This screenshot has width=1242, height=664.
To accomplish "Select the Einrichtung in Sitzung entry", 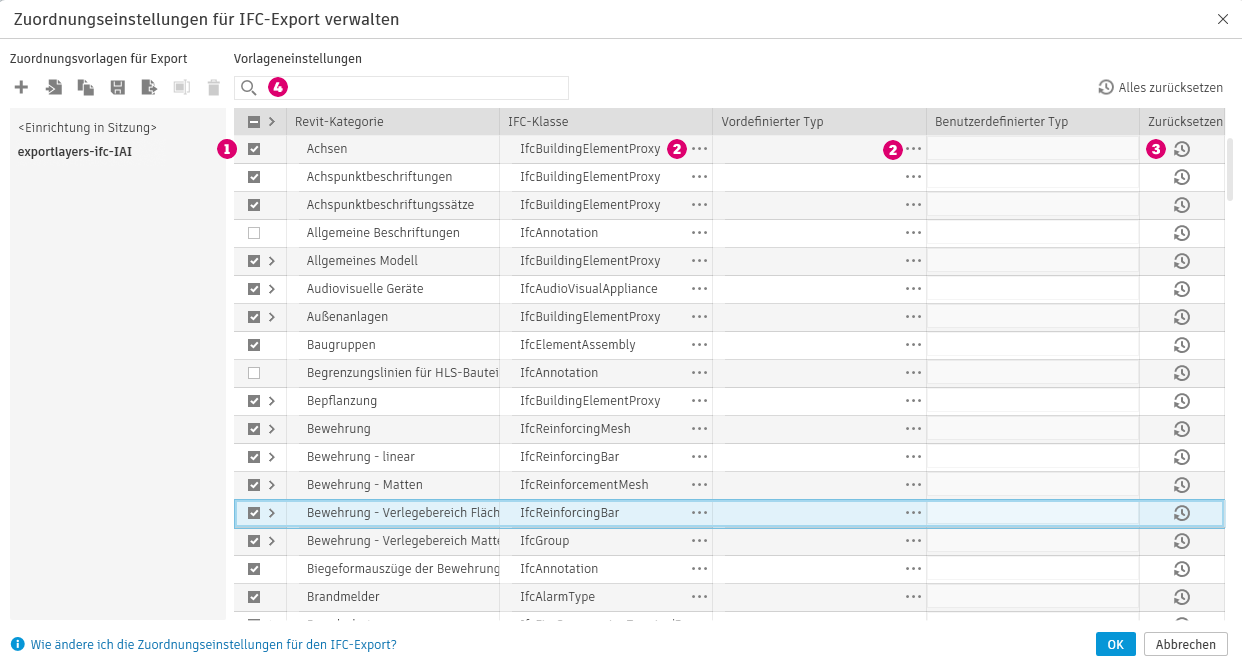I will click(88, 128).
